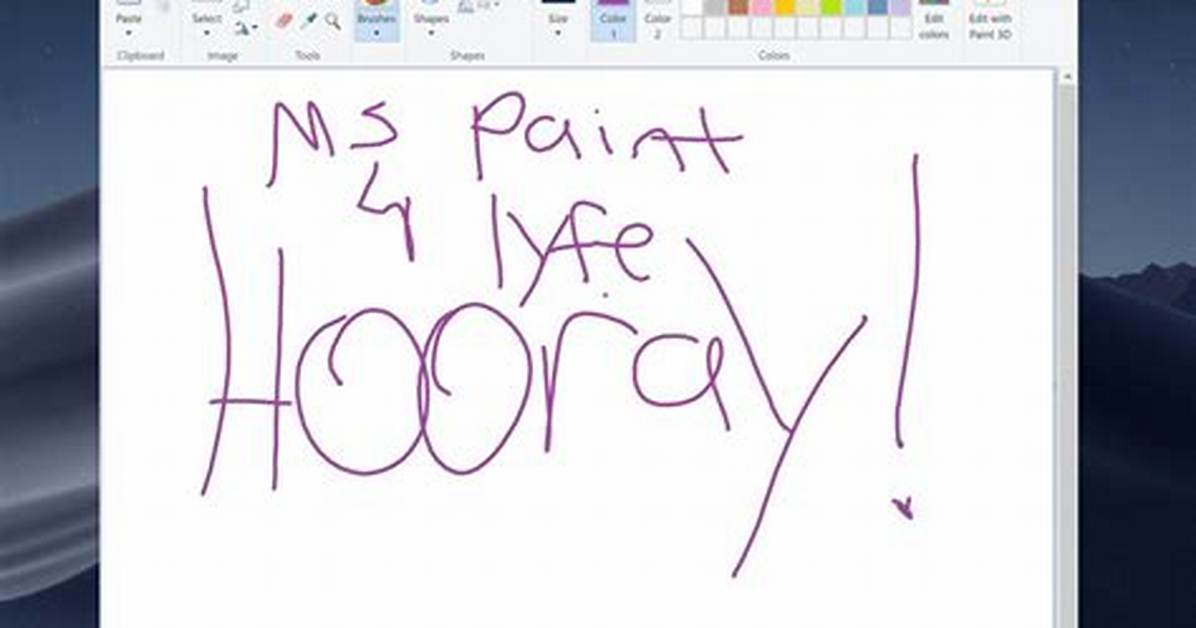The width and height of the screenshot is (1196, 628).
Task: Pick the pink color swatch
Action: click(761, 7)
